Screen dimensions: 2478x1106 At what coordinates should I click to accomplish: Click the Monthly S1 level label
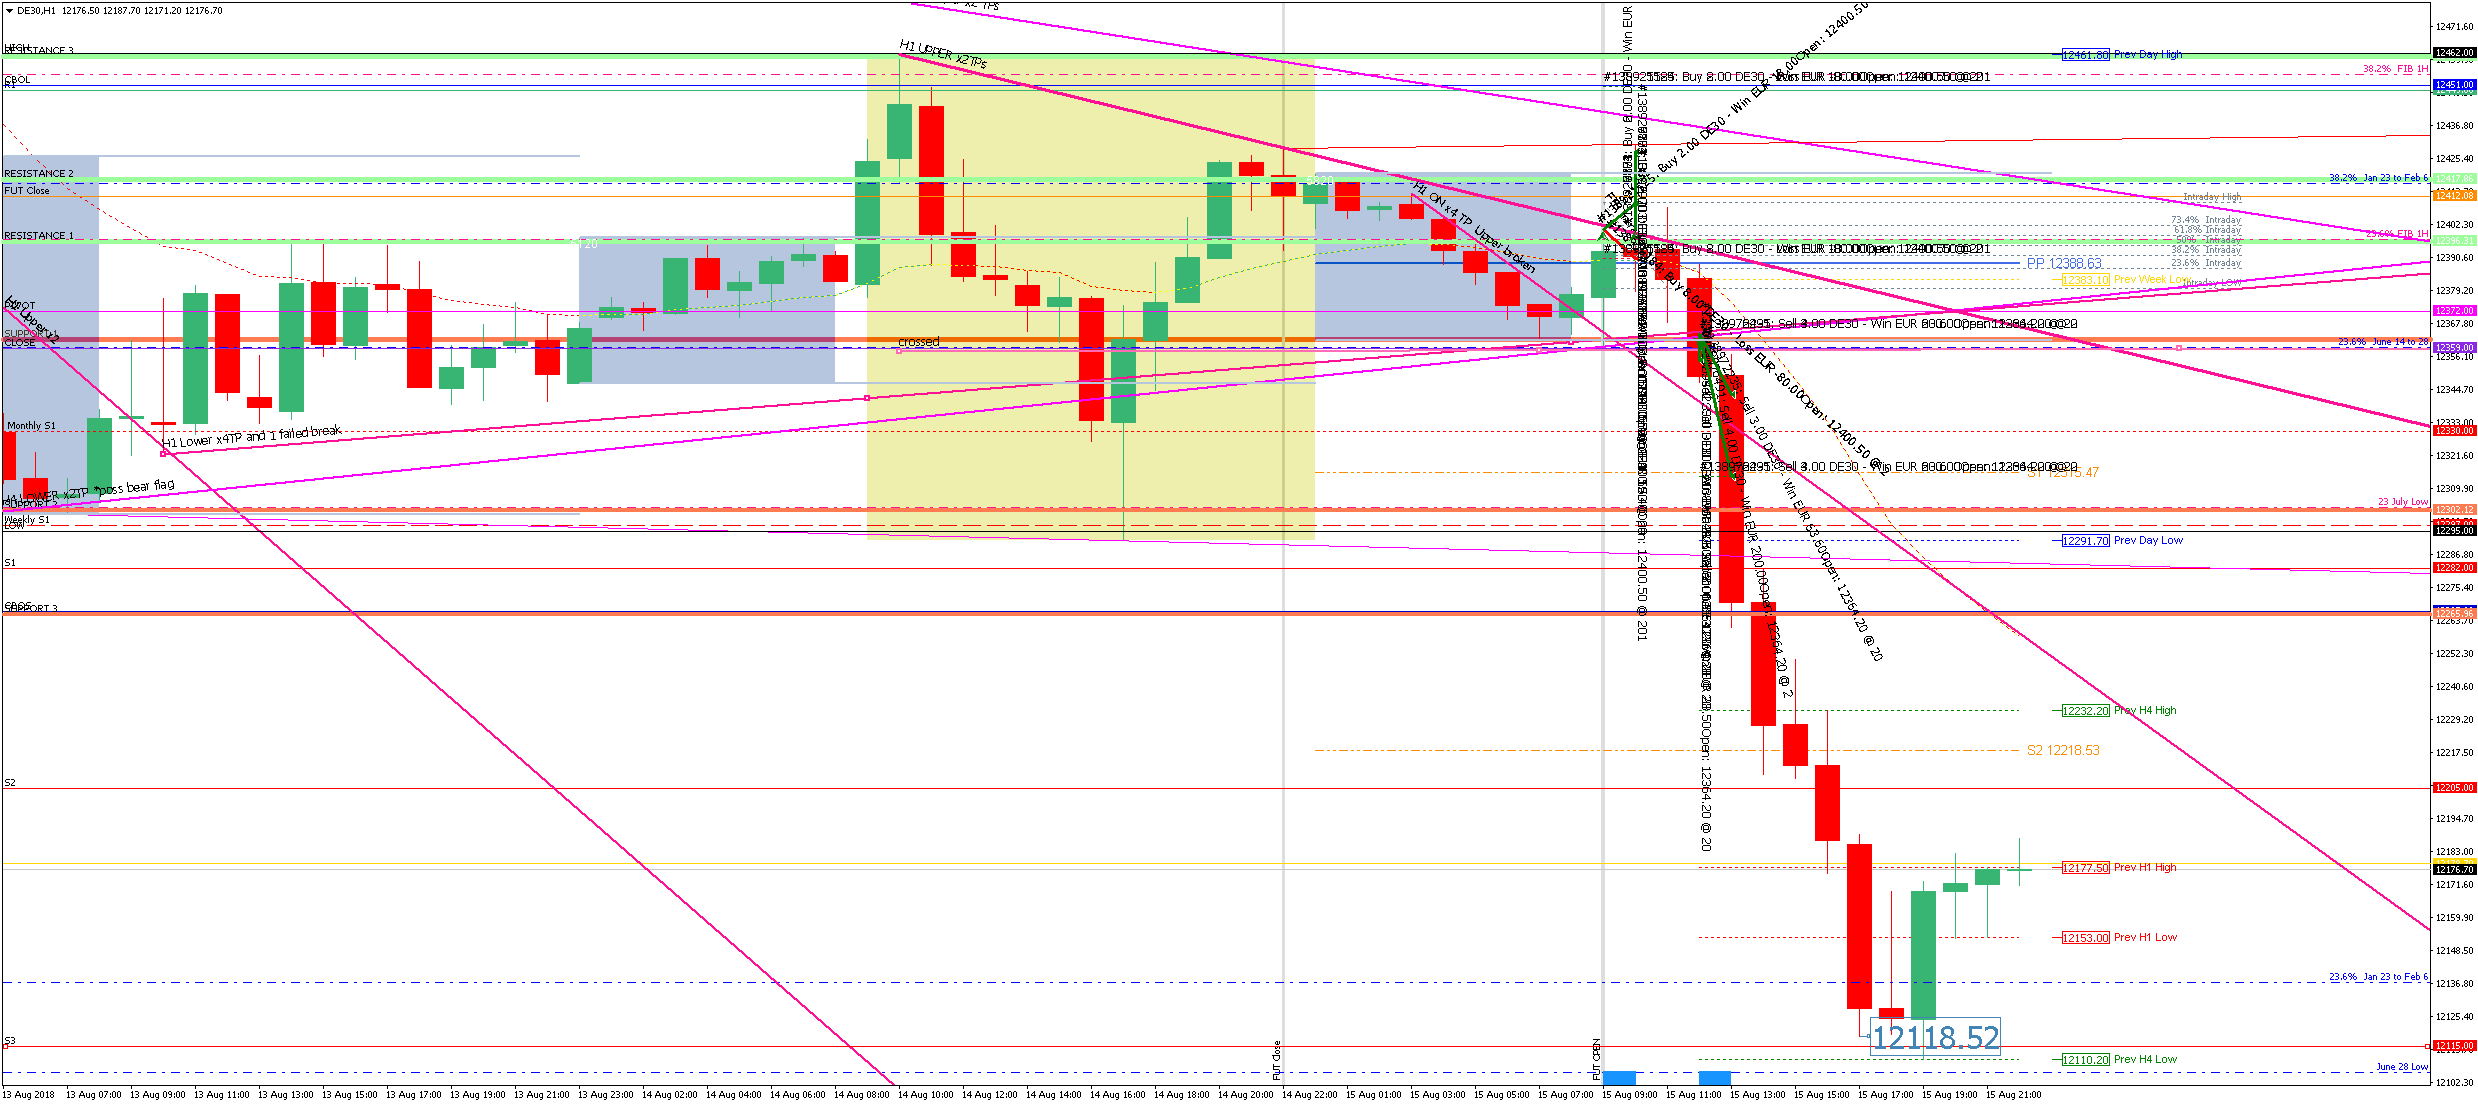tap(31, 426)
